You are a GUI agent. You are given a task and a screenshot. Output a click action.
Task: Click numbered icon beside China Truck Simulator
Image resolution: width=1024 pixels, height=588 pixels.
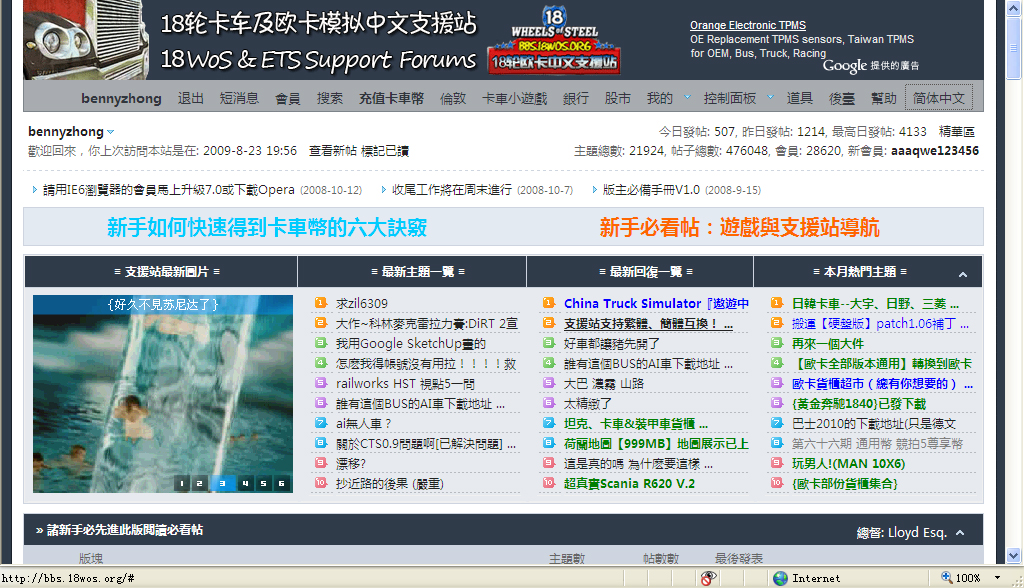point(549,302)
